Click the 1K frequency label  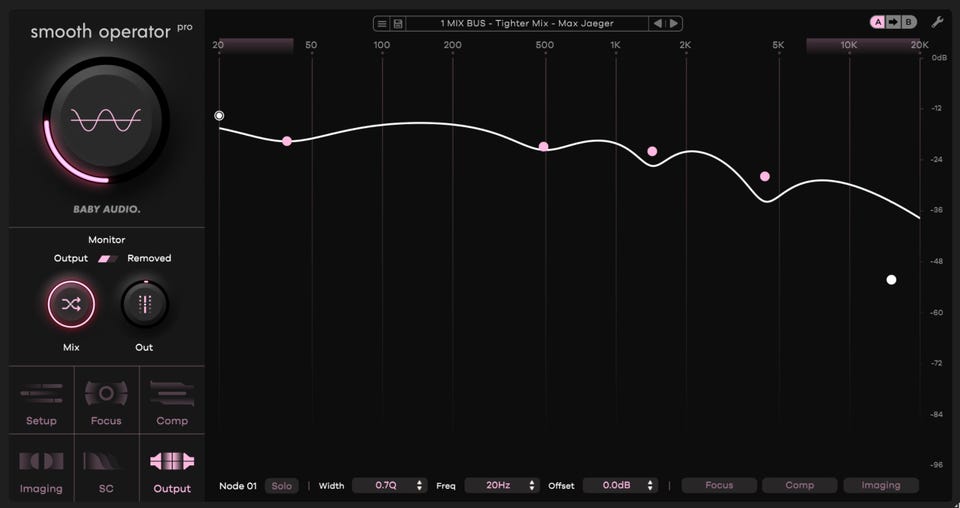click(615, 45)
